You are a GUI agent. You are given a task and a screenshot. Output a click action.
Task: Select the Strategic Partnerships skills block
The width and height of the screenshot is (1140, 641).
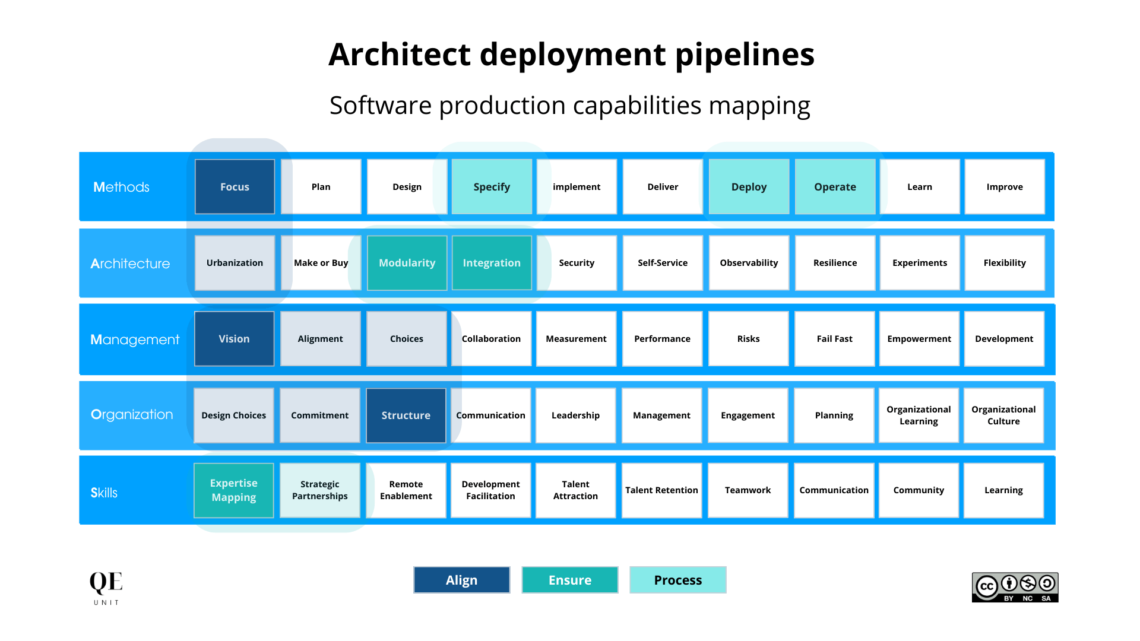tap(319, 490)
